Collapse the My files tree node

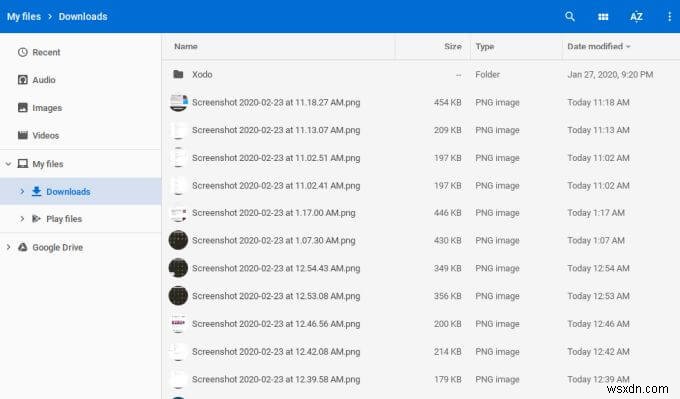coord(8,164)
